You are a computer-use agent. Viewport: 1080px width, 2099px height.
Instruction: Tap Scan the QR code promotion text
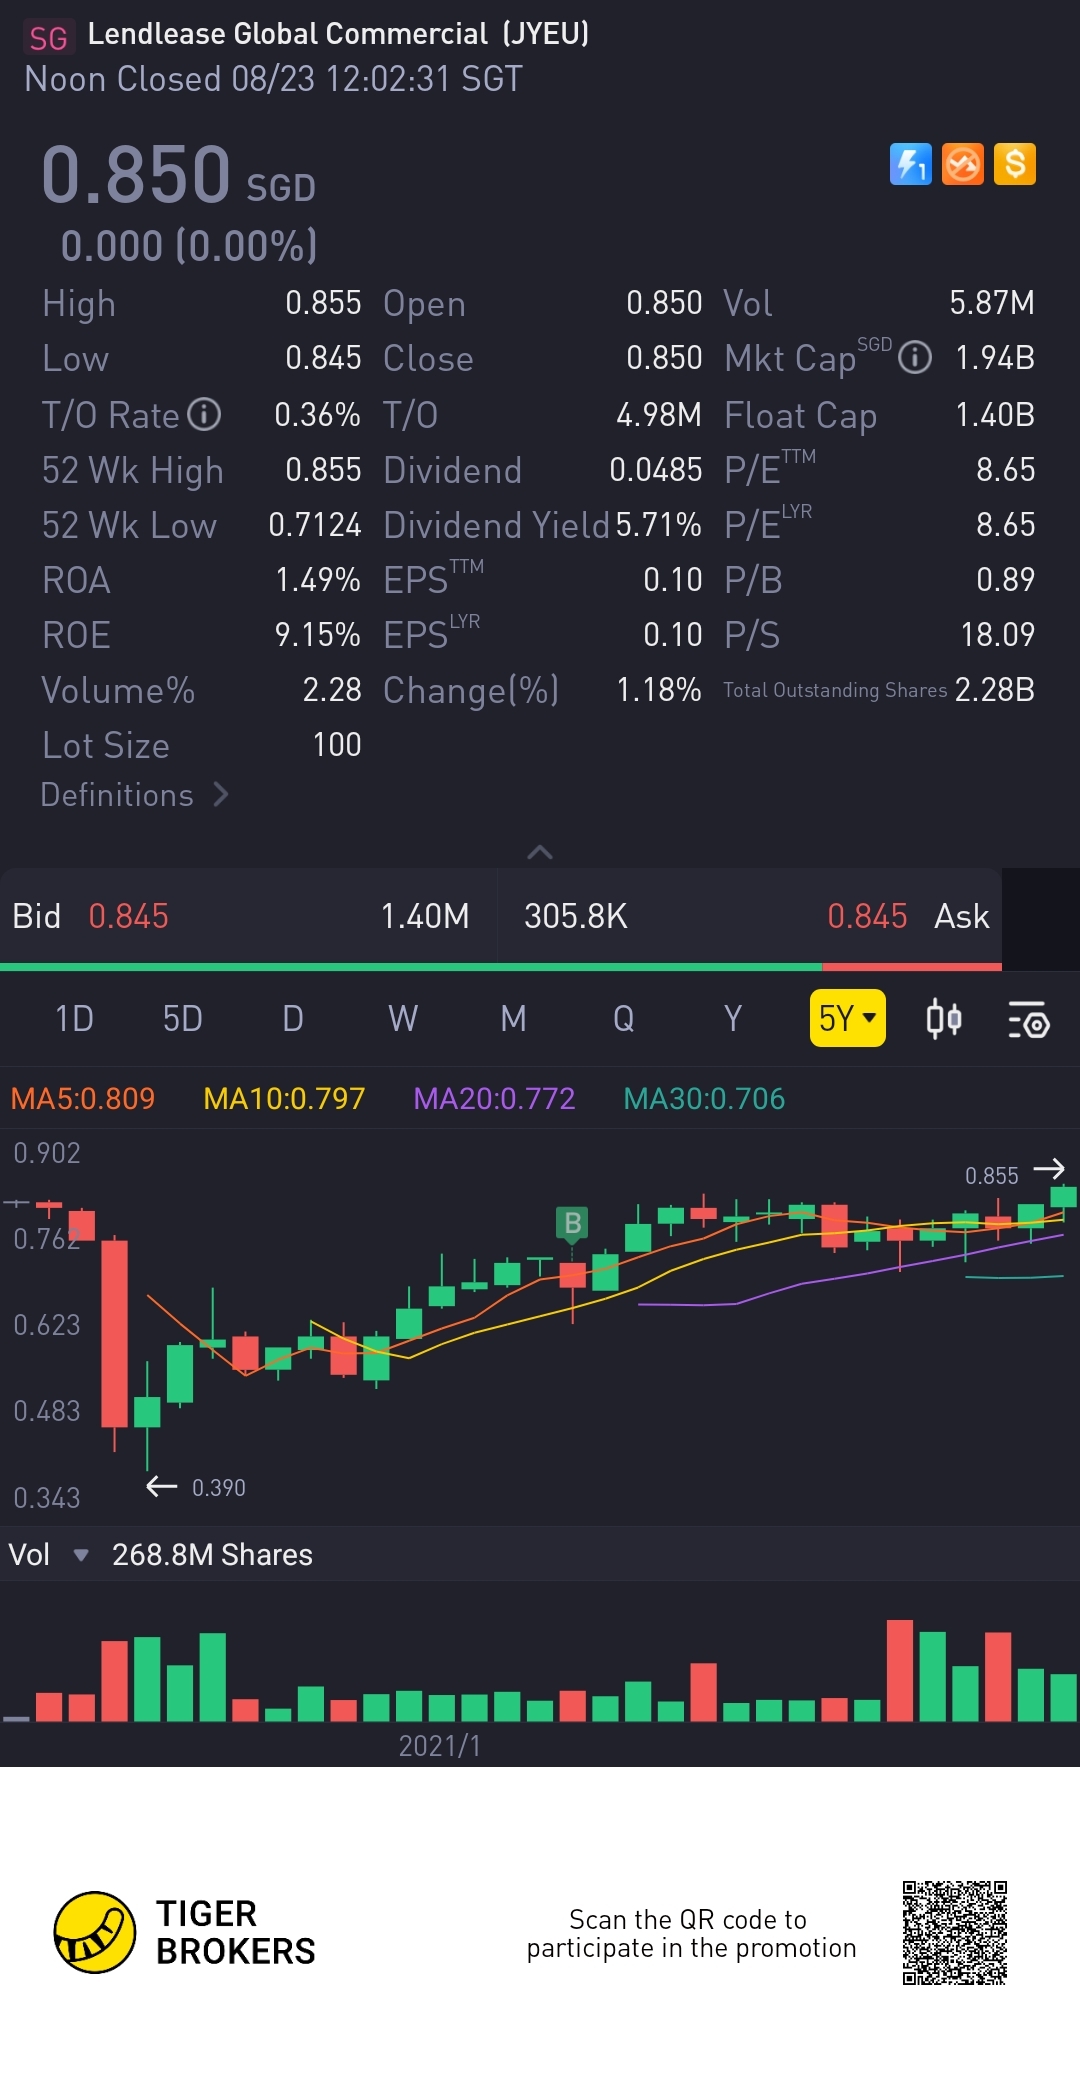point(691,1934)
